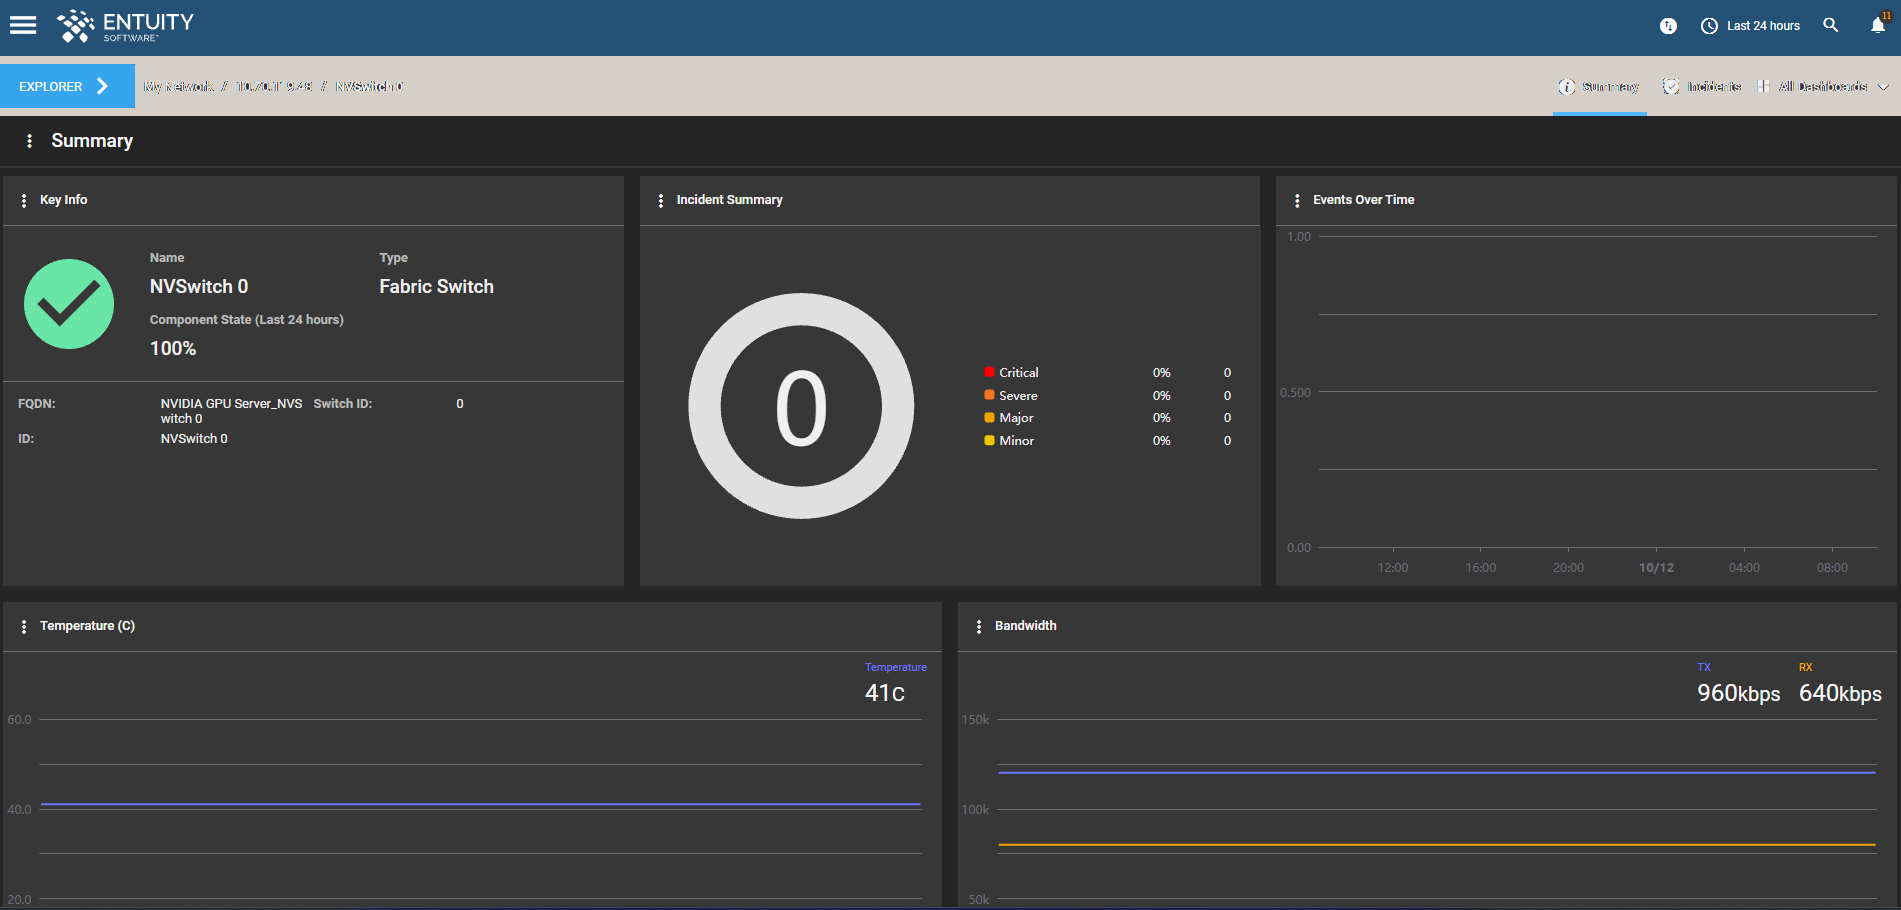
Task: Select the Severe legend row
Action: [x=1108, y=395]
